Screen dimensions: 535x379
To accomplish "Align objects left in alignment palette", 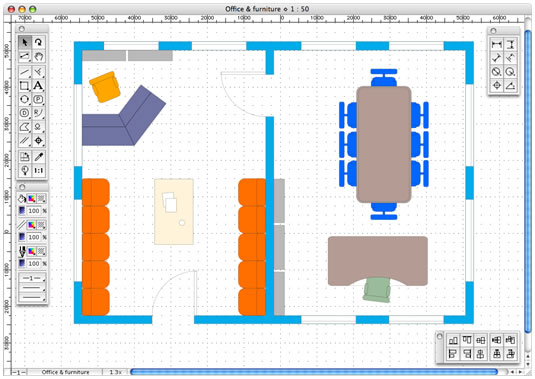I will (x=453, y=354).
